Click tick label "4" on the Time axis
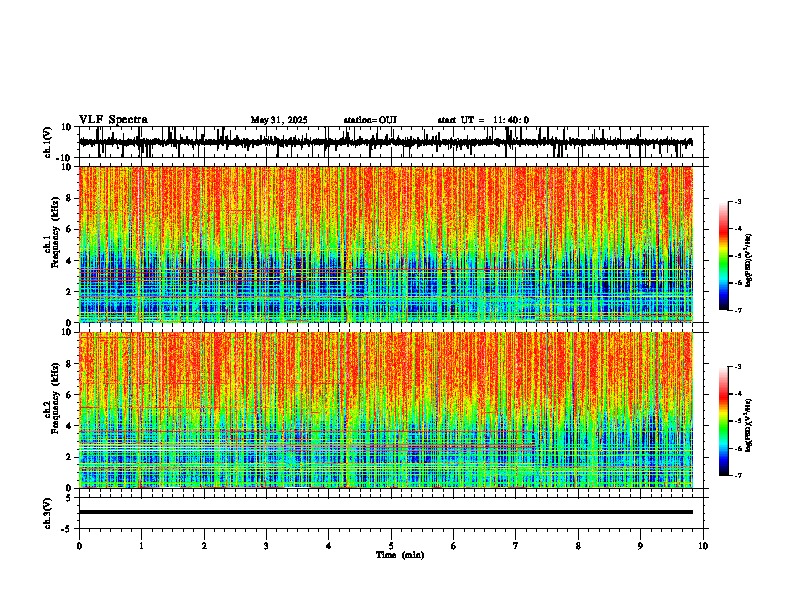Screen dimensions: 792x612 328,546
